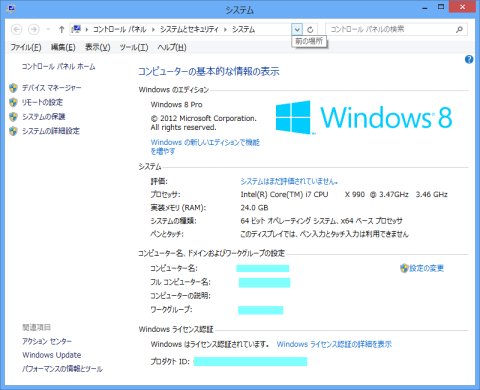Click システムはまだ評価されていません link
This screenshot has height=390, width=480.
(x=289, y=181)
